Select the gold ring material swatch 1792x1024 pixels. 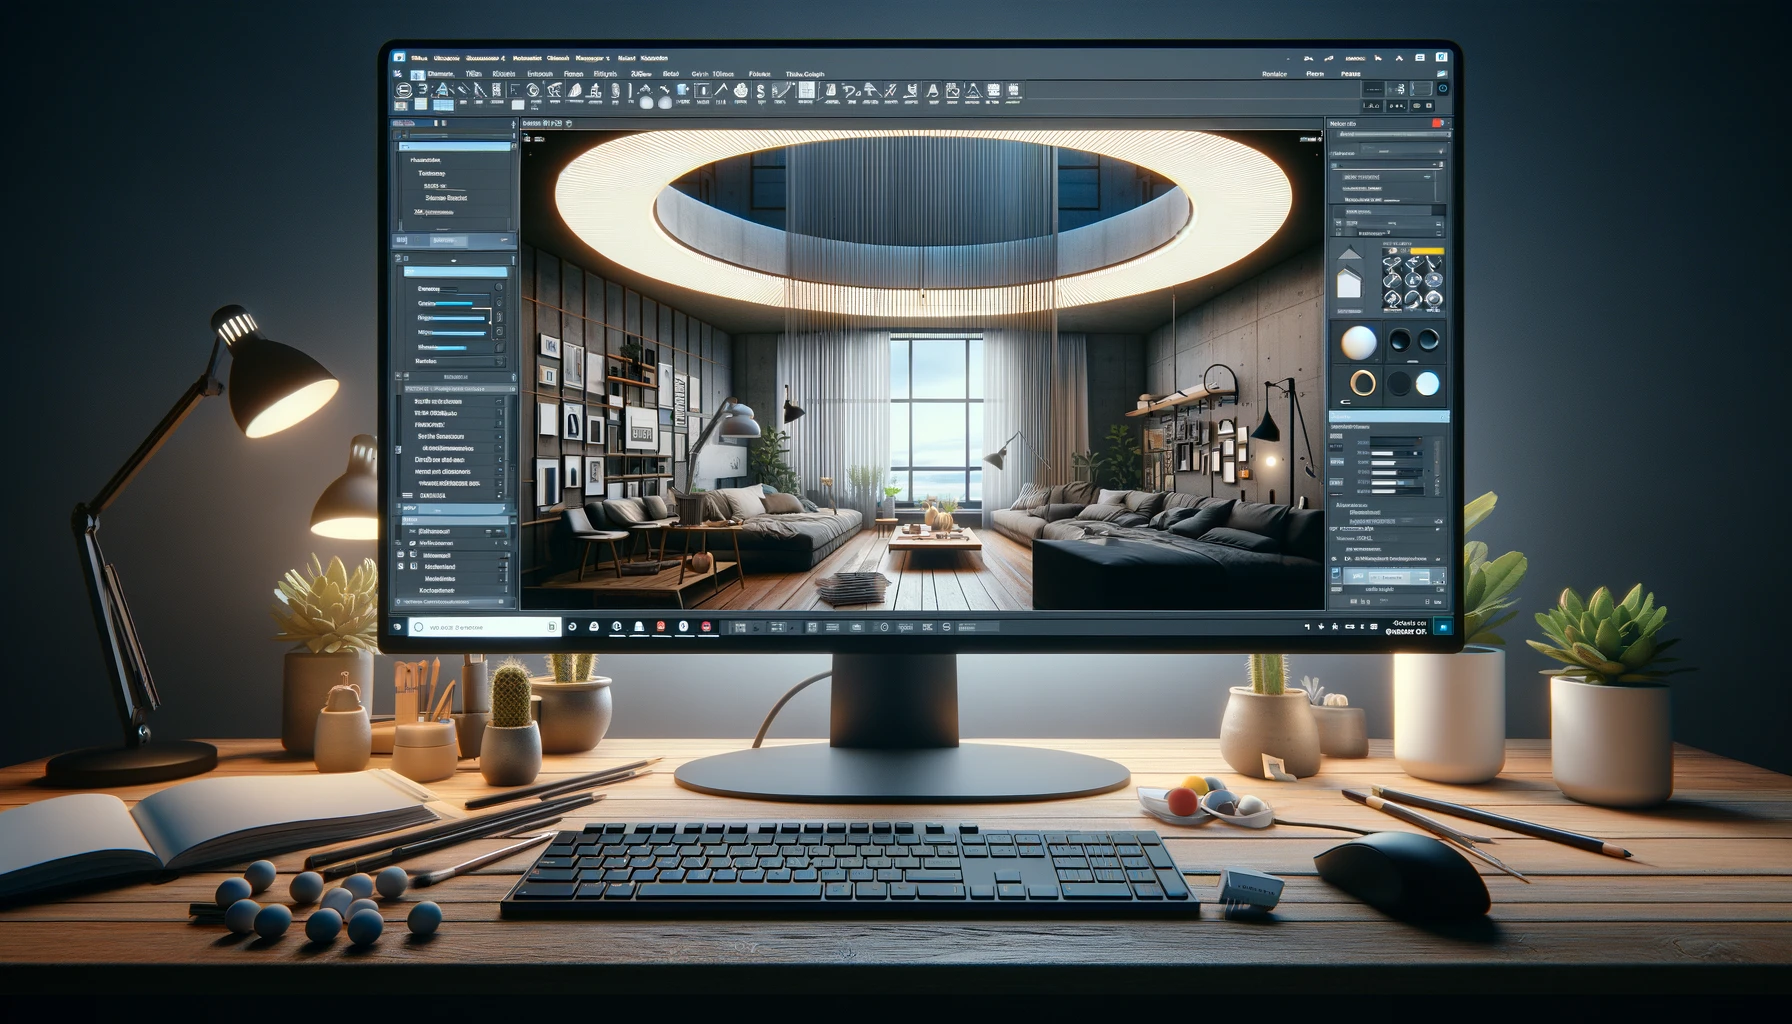(1363, 383)
